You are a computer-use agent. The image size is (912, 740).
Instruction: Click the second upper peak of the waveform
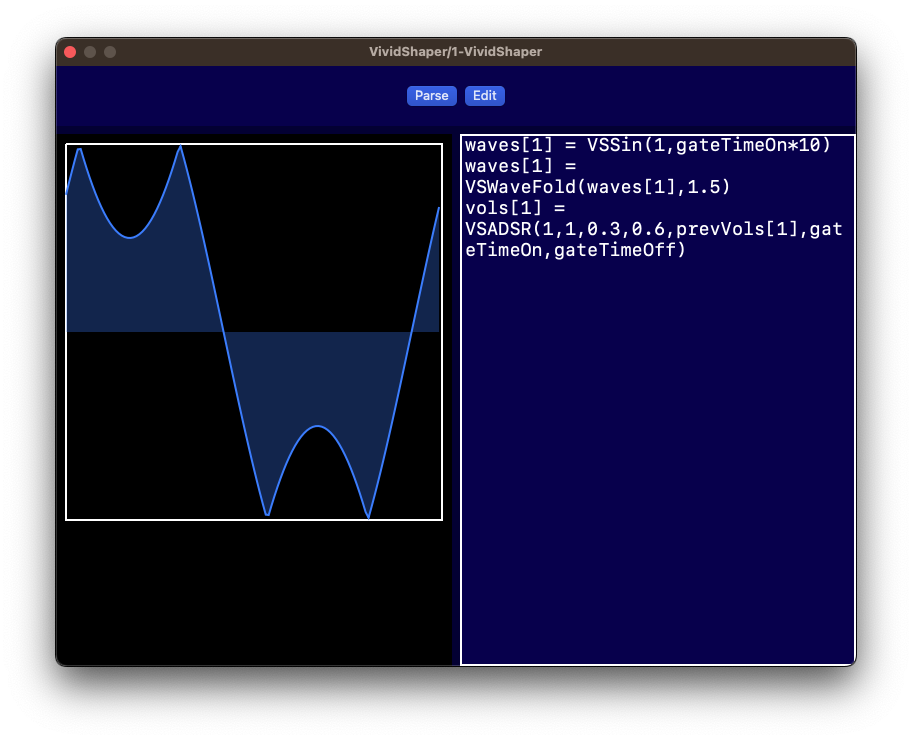[x=180, y=148]
